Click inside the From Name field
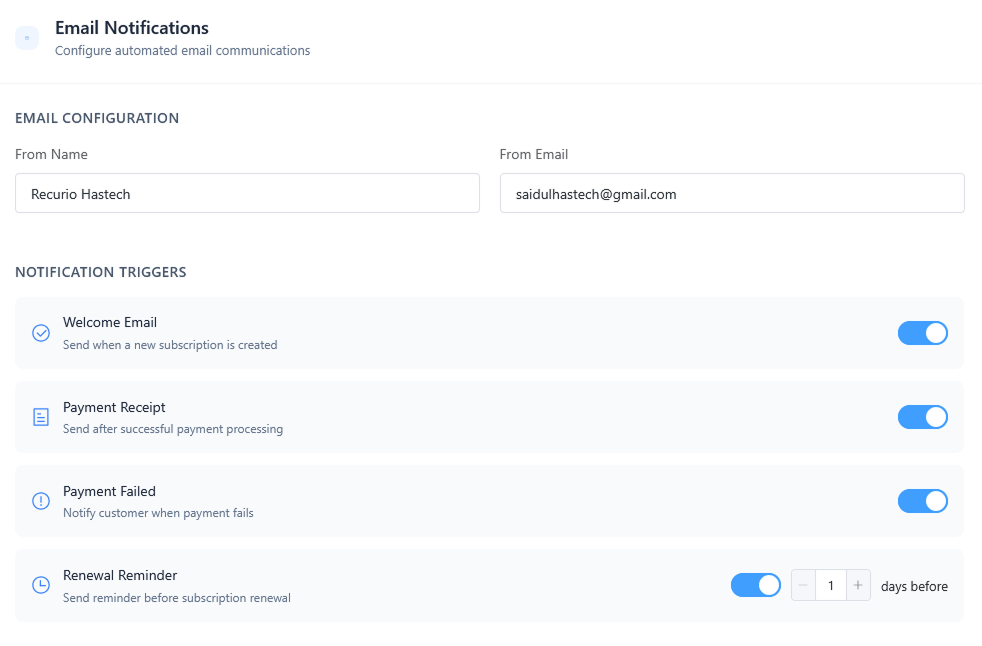 pyautogui.click(x=247, y=193)
